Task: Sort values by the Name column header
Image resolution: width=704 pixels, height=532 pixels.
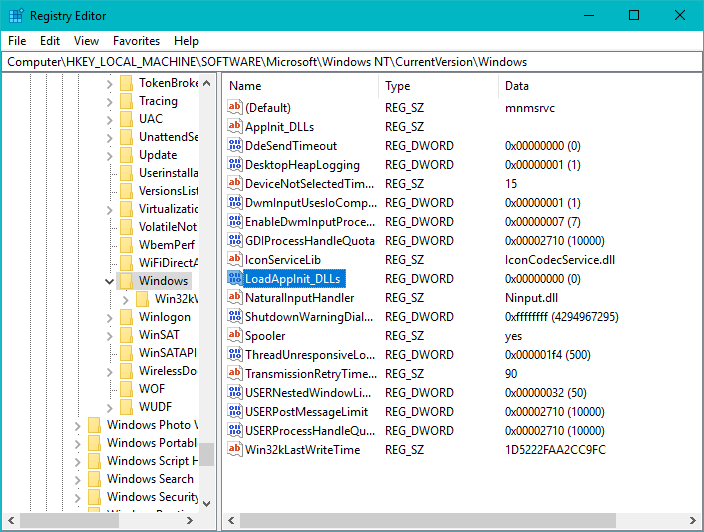Action: (x=301, y=86)
